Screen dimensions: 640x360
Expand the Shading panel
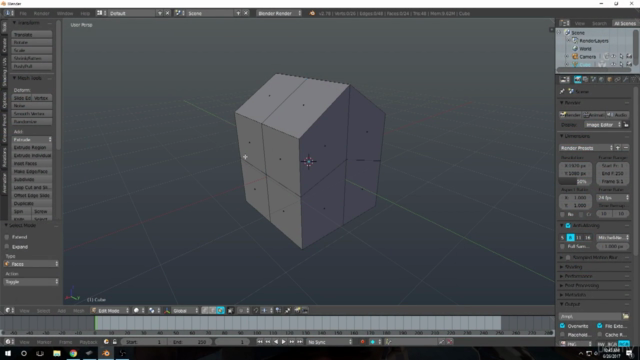point(573,267)
